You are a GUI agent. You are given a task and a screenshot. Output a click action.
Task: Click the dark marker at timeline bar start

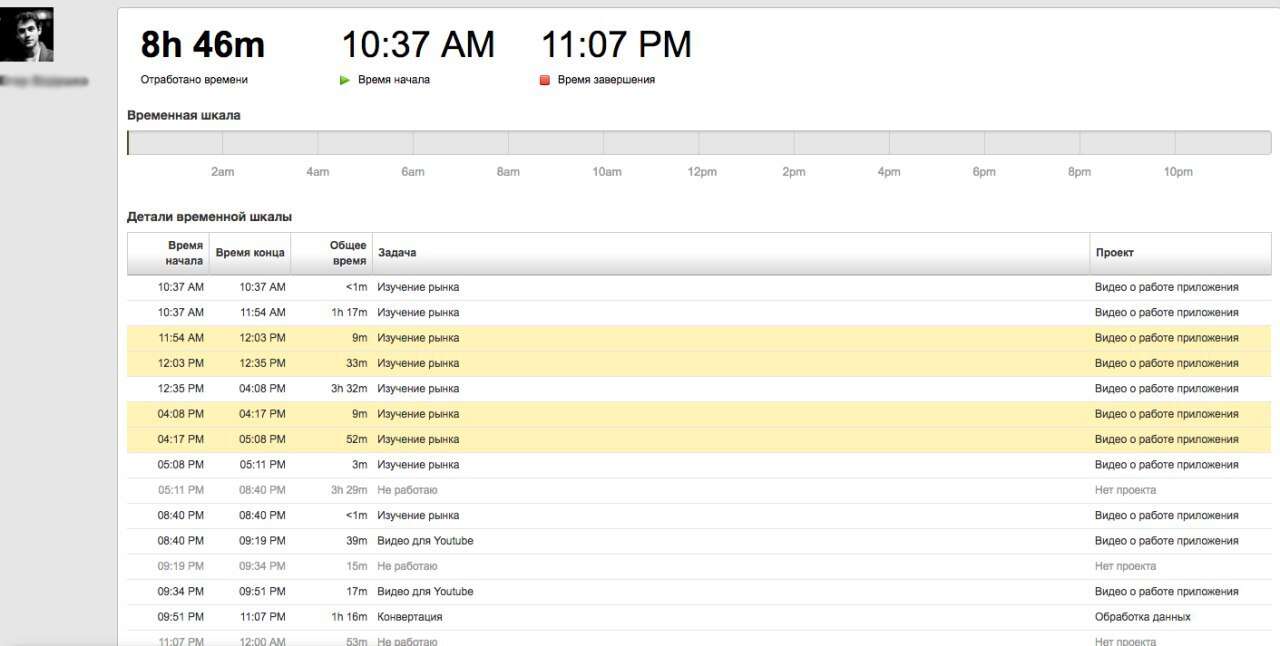[128, 143]
